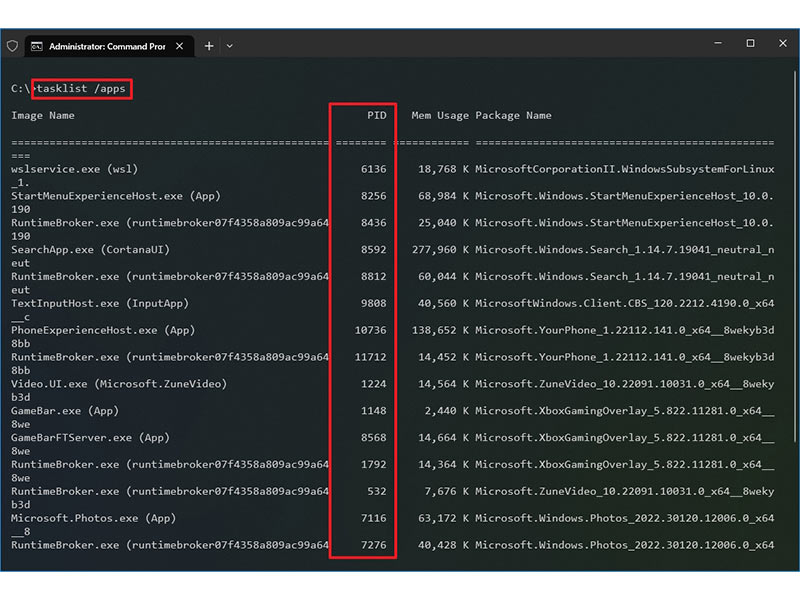Image resolution: width=800 pixels, height=600 pixels.
Task: Click MicrosoftWindows.Client.CBS package name
Action: click(x=625, y=304)
